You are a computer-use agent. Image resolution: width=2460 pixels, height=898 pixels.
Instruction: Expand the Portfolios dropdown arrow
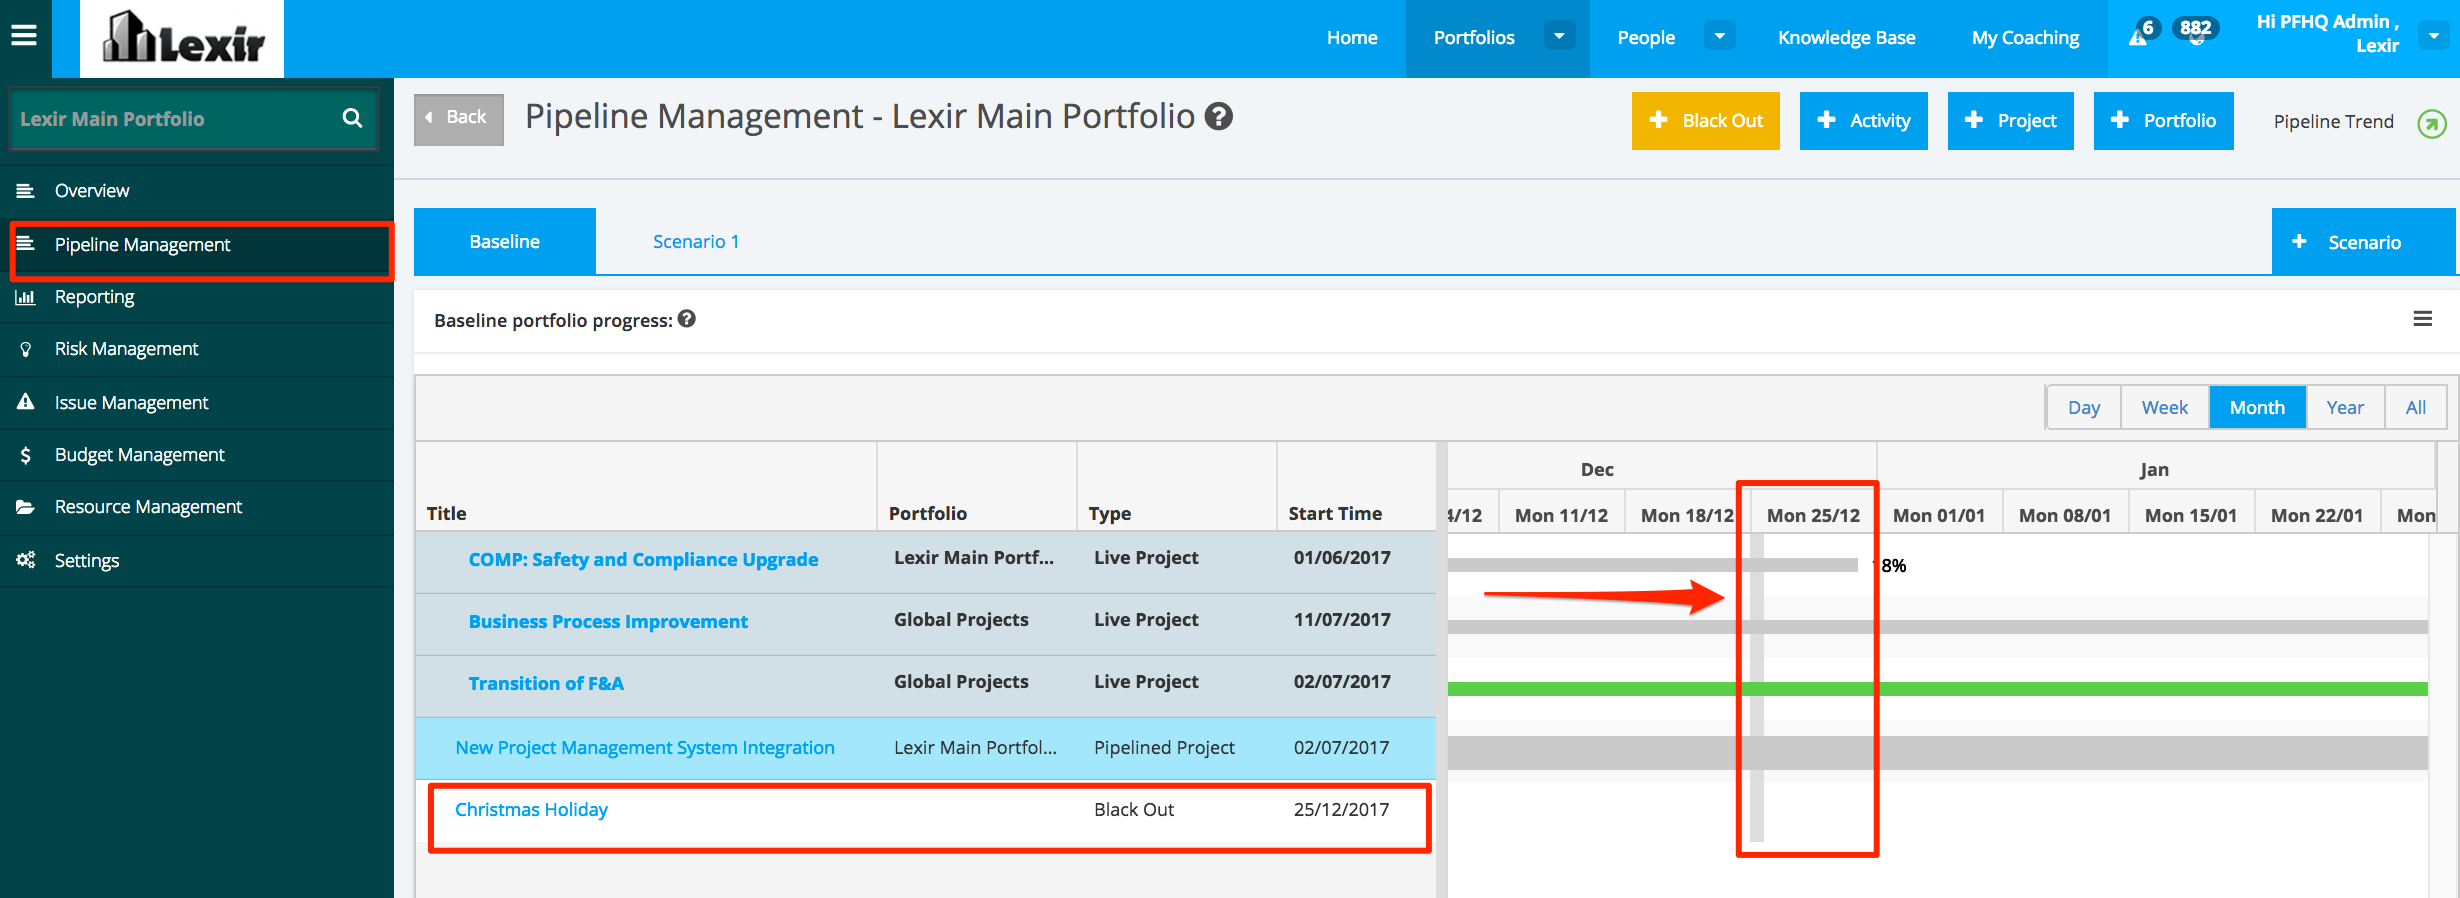click(1559, 37)
